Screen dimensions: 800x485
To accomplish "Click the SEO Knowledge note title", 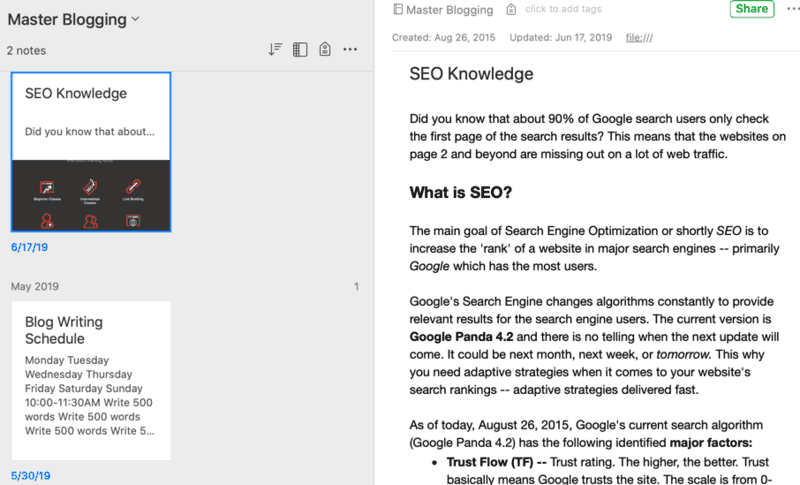I will pos(471,74).
